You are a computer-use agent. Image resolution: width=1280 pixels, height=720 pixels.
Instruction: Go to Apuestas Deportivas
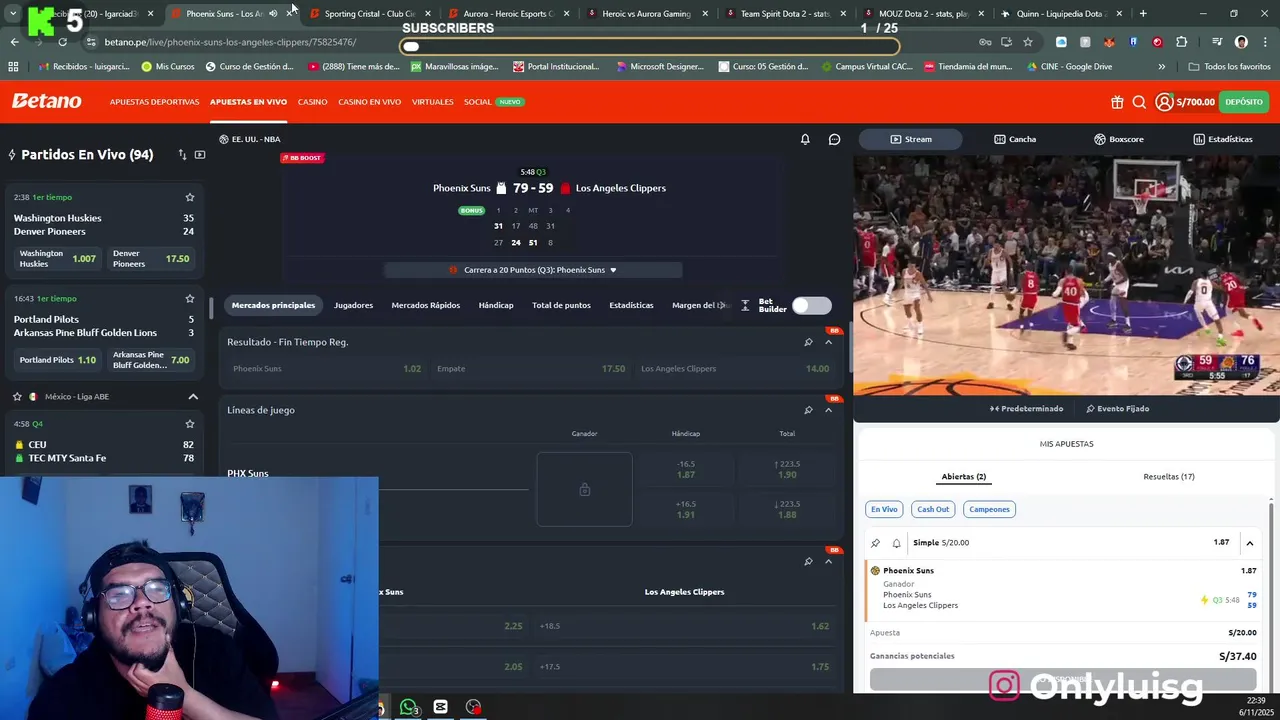tap(154, 102)
